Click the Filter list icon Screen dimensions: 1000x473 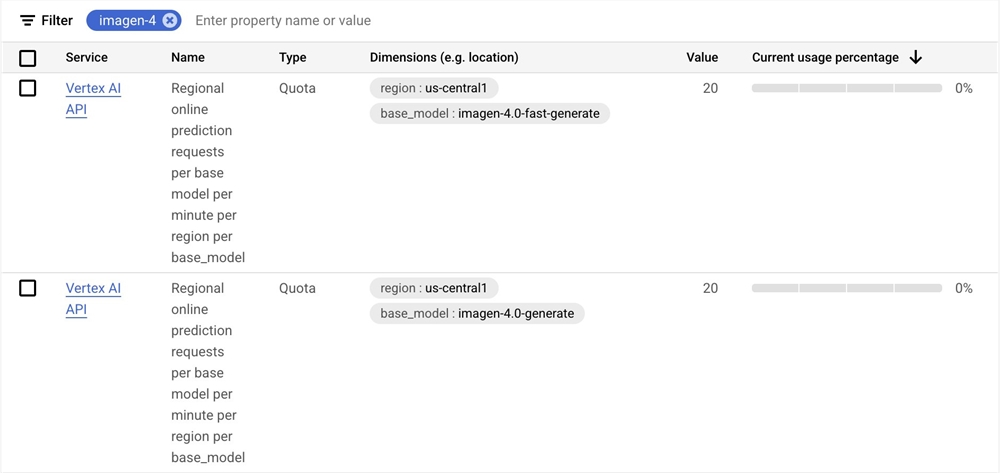tap(27, 21)
